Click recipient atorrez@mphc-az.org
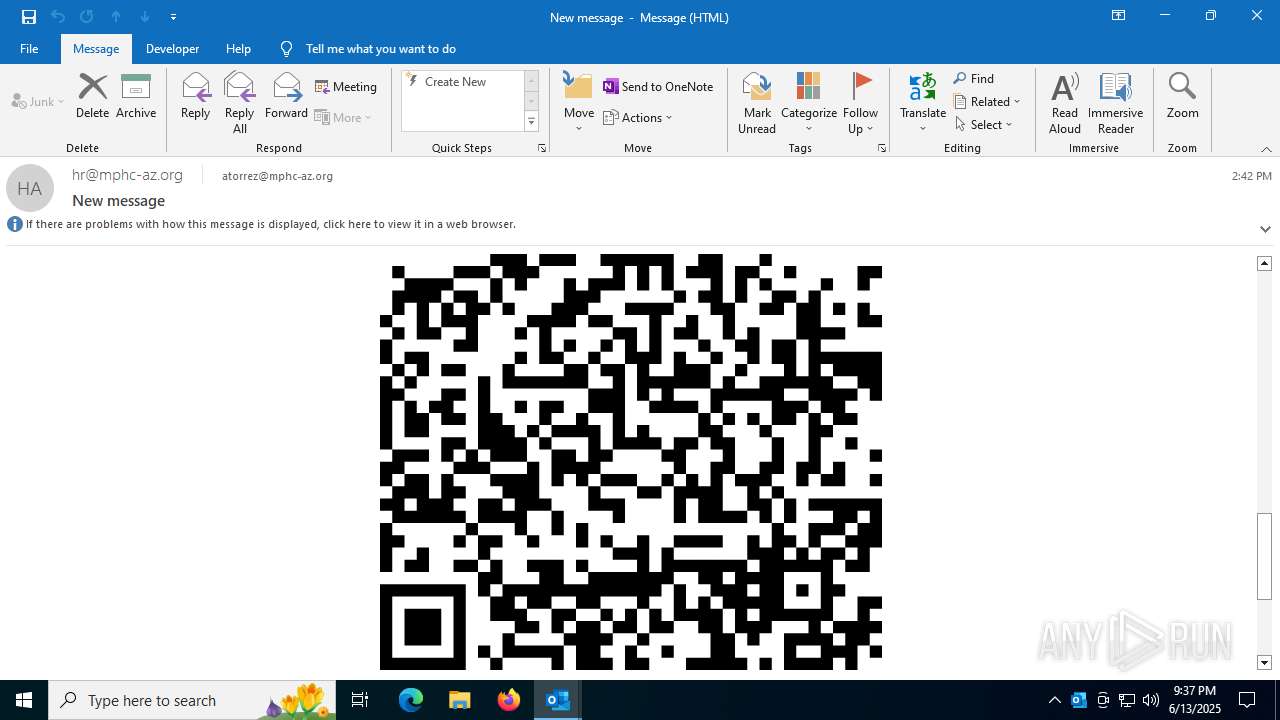The image size is (1280, 720). [277, 176]
